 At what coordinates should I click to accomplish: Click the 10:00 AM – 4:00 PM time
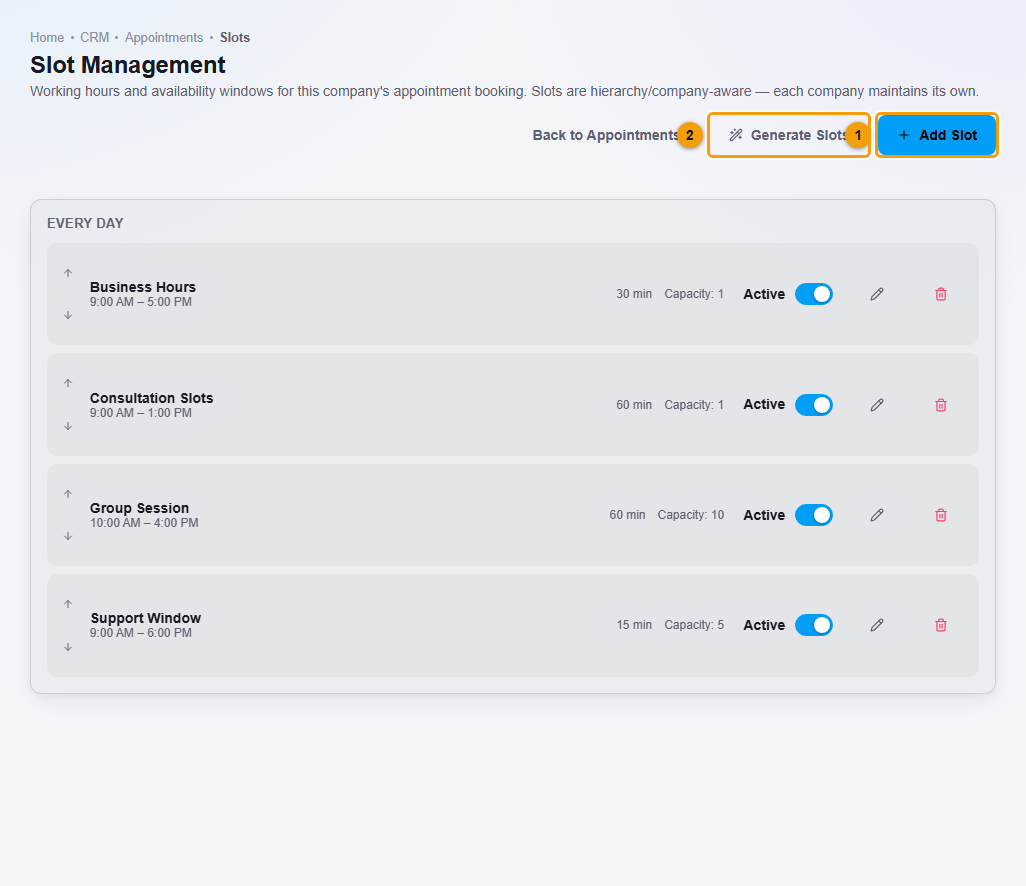tap(144, 523)
